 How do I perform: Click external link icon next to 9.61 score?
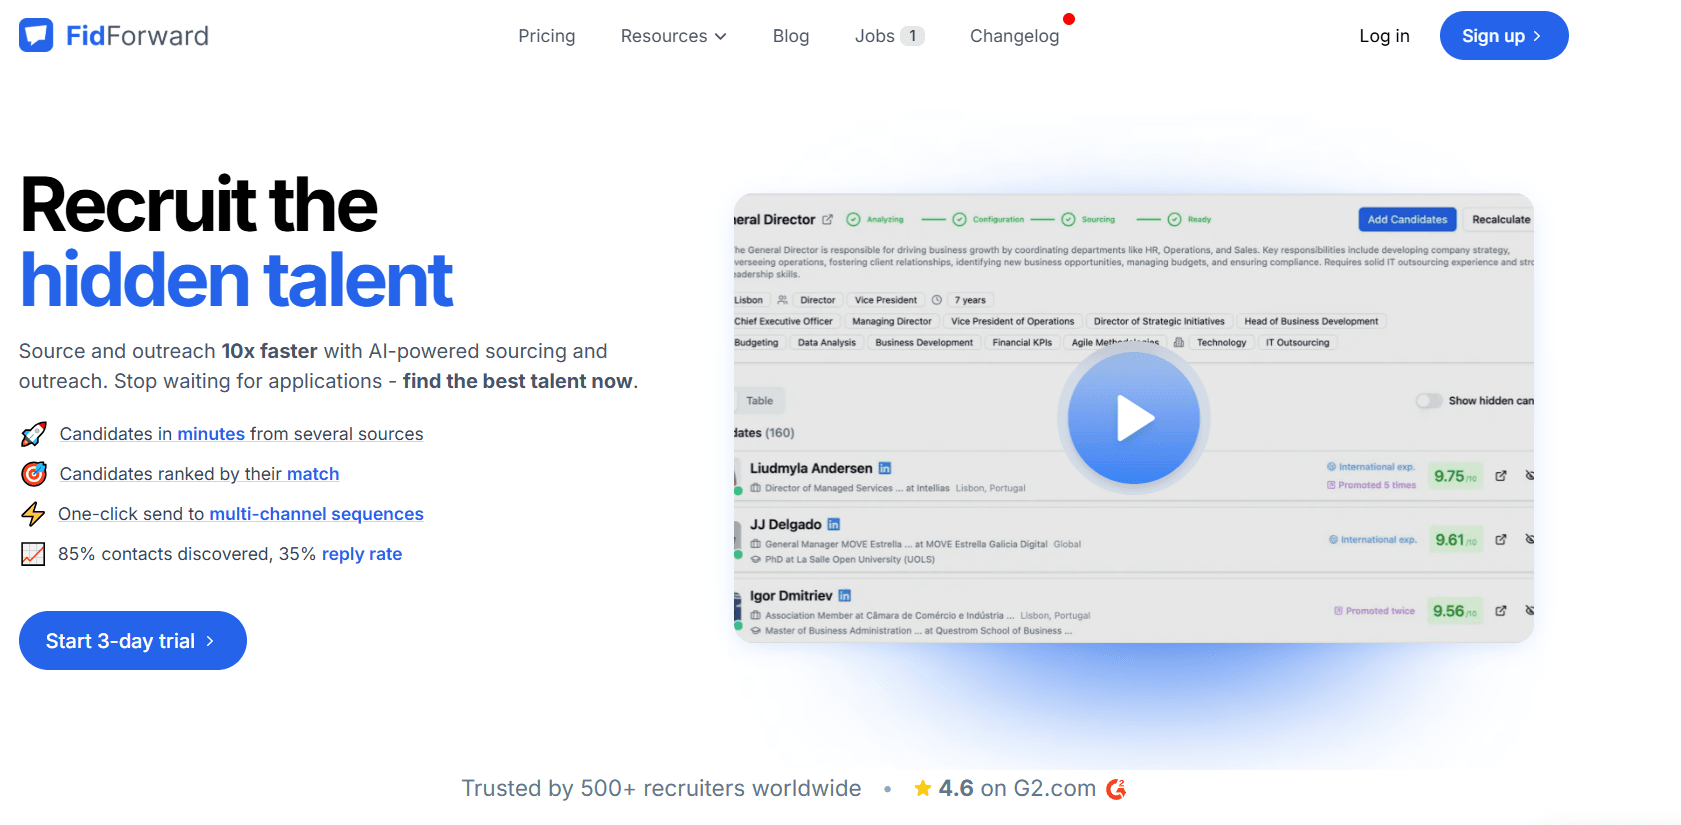click(x=1501, y=539)
